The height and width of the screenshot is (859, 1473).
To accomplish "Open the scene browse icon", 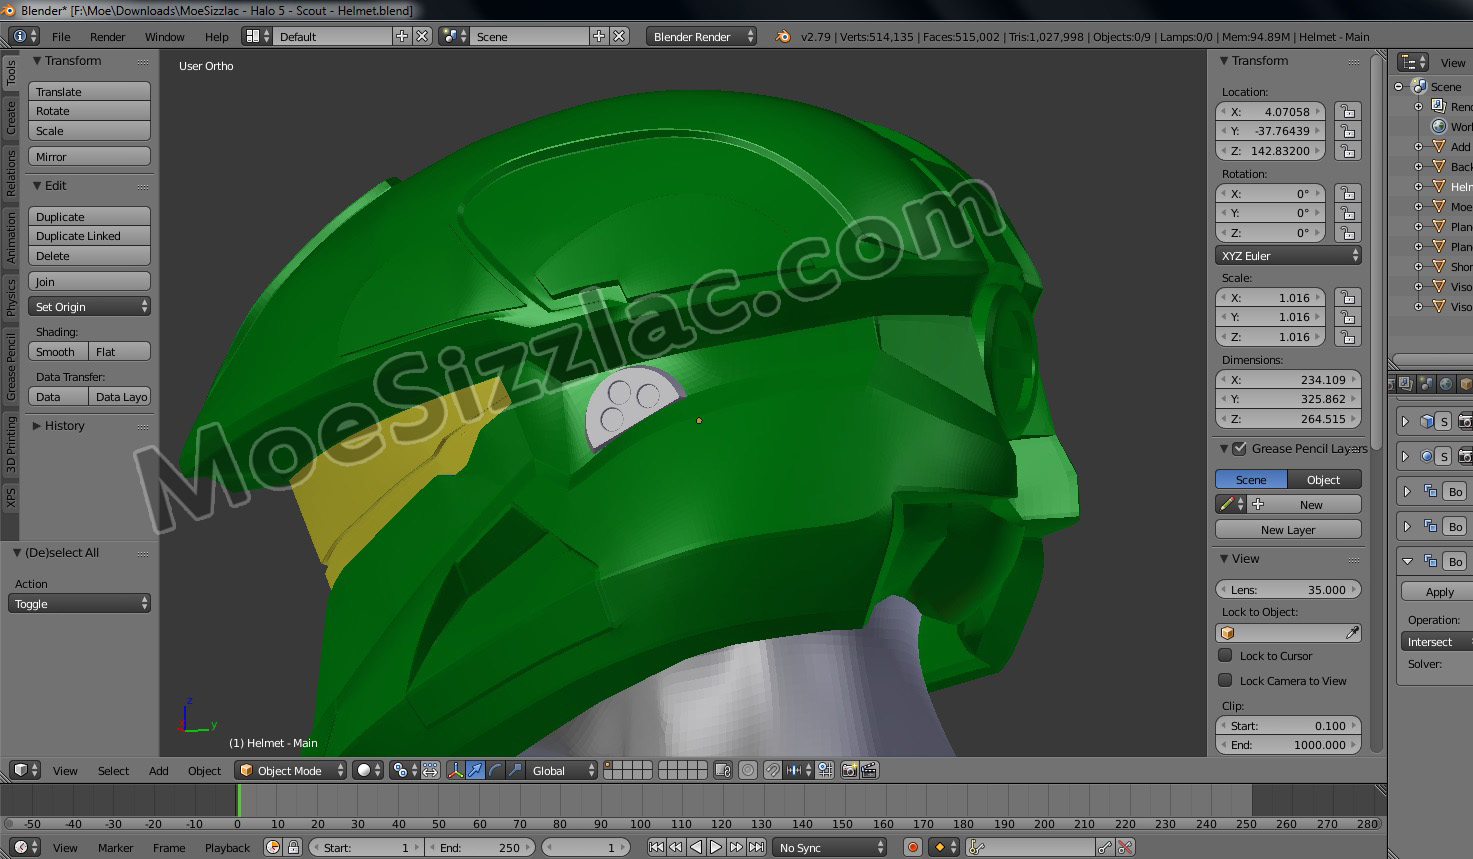I will (454, 36).
